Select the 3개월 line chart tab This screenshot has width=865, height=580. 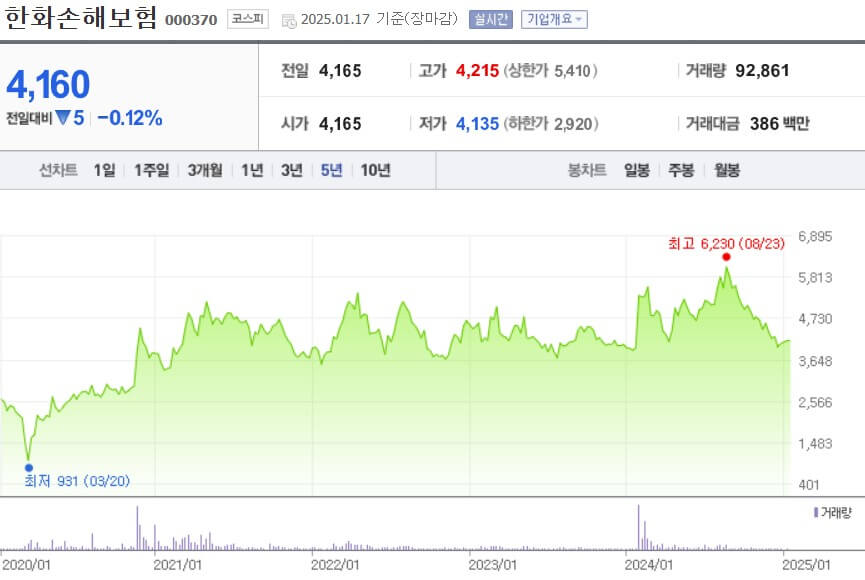point(205,170)
